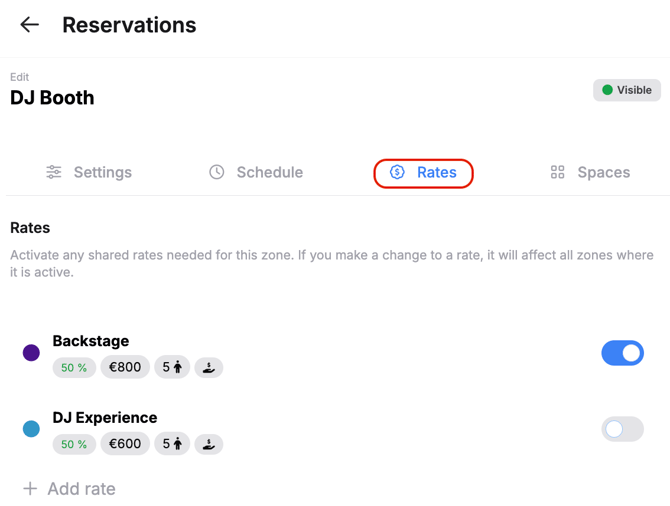Click DJ Experience 5 persons capacity chip
Screen dimensions: 670x506
click(172, 444)
